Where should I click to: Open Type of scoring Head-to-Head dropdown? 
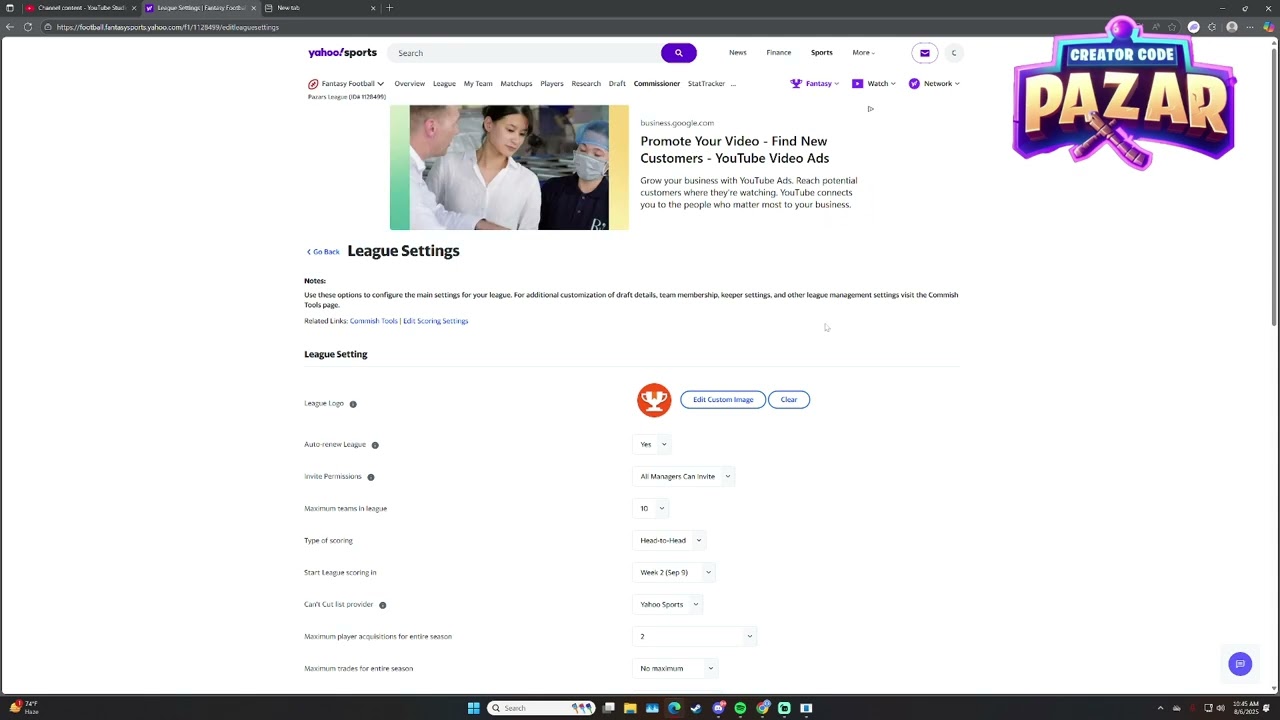tap(670, 540)
